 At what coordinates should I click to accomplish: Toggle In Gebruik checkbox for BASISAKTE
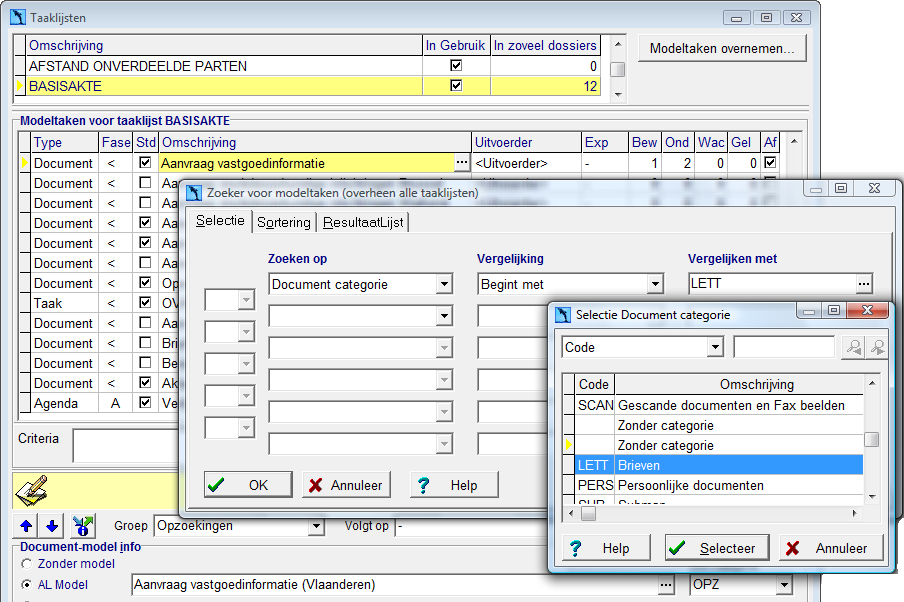pos(456,85)
